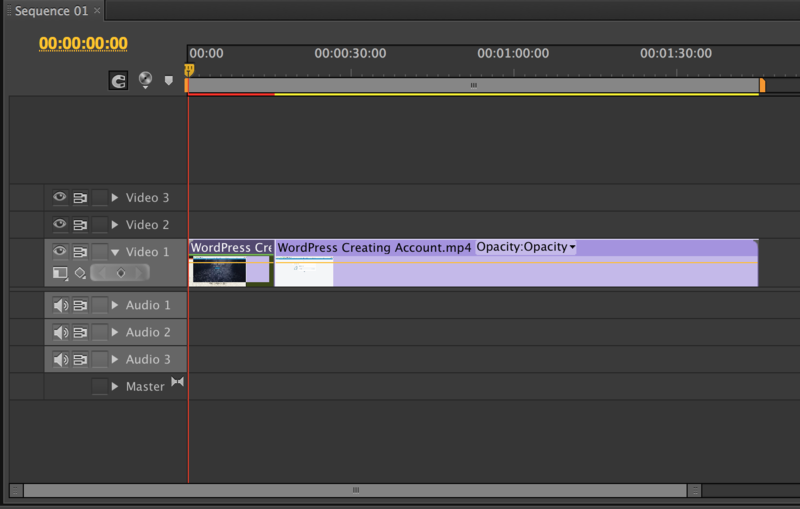Click the 00:00:00:00 timecode display

(83, 43)
